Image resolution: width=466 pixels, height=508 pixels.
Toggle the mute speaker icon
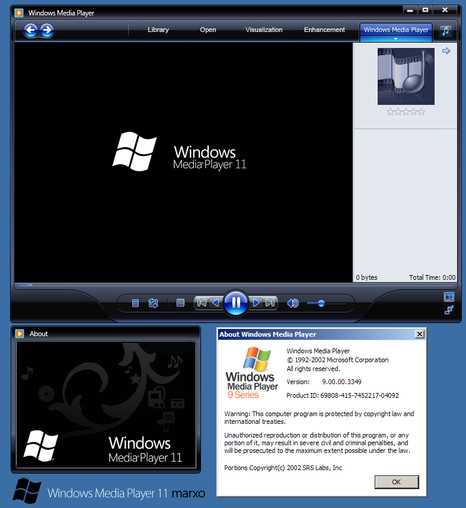(293, 303)
